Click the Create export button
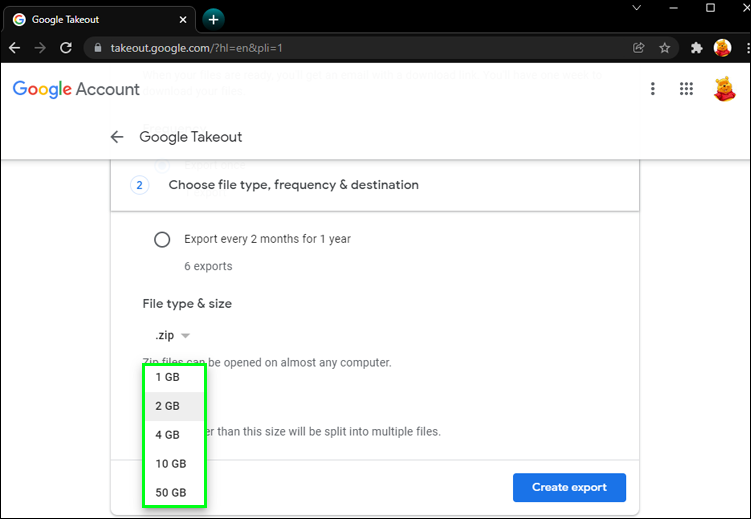This screenshot has height=519, width=751. coord(569,488)
